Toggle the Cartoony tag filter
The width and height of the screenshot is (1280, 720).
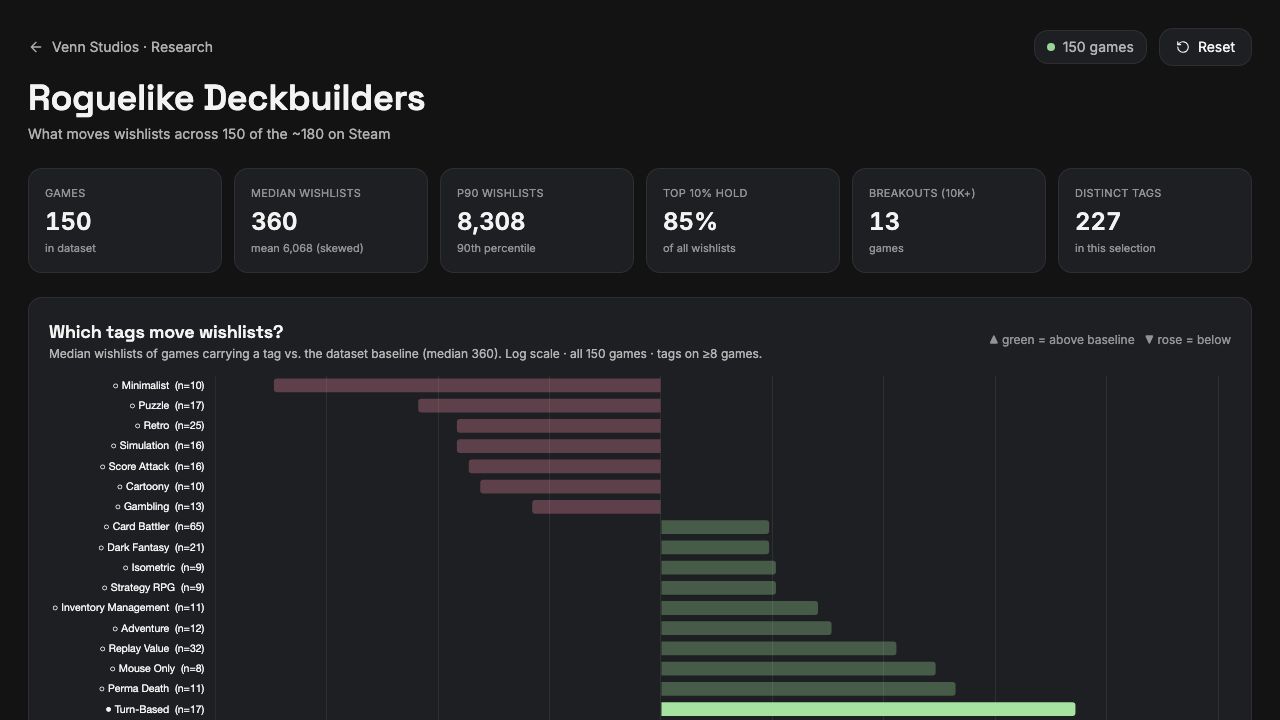point(160,486)
